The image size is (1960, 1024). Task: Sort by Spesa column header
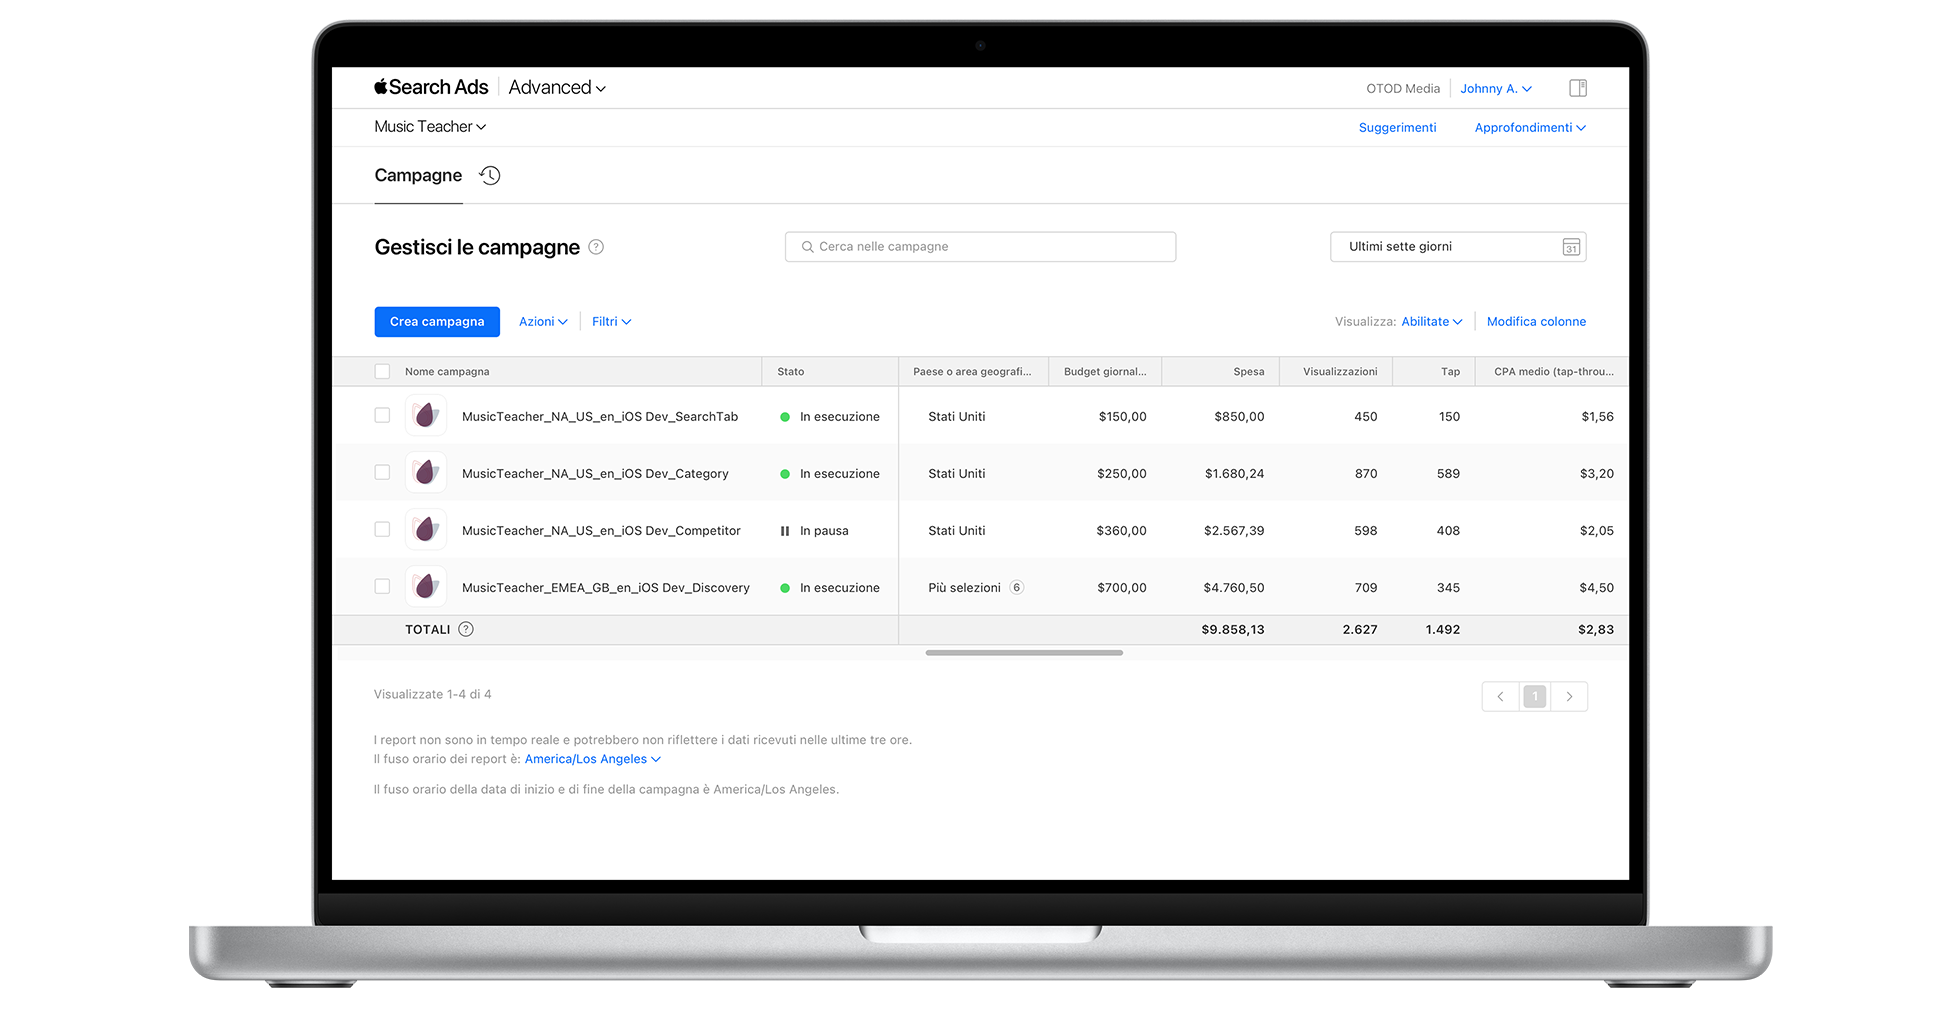1248,371
